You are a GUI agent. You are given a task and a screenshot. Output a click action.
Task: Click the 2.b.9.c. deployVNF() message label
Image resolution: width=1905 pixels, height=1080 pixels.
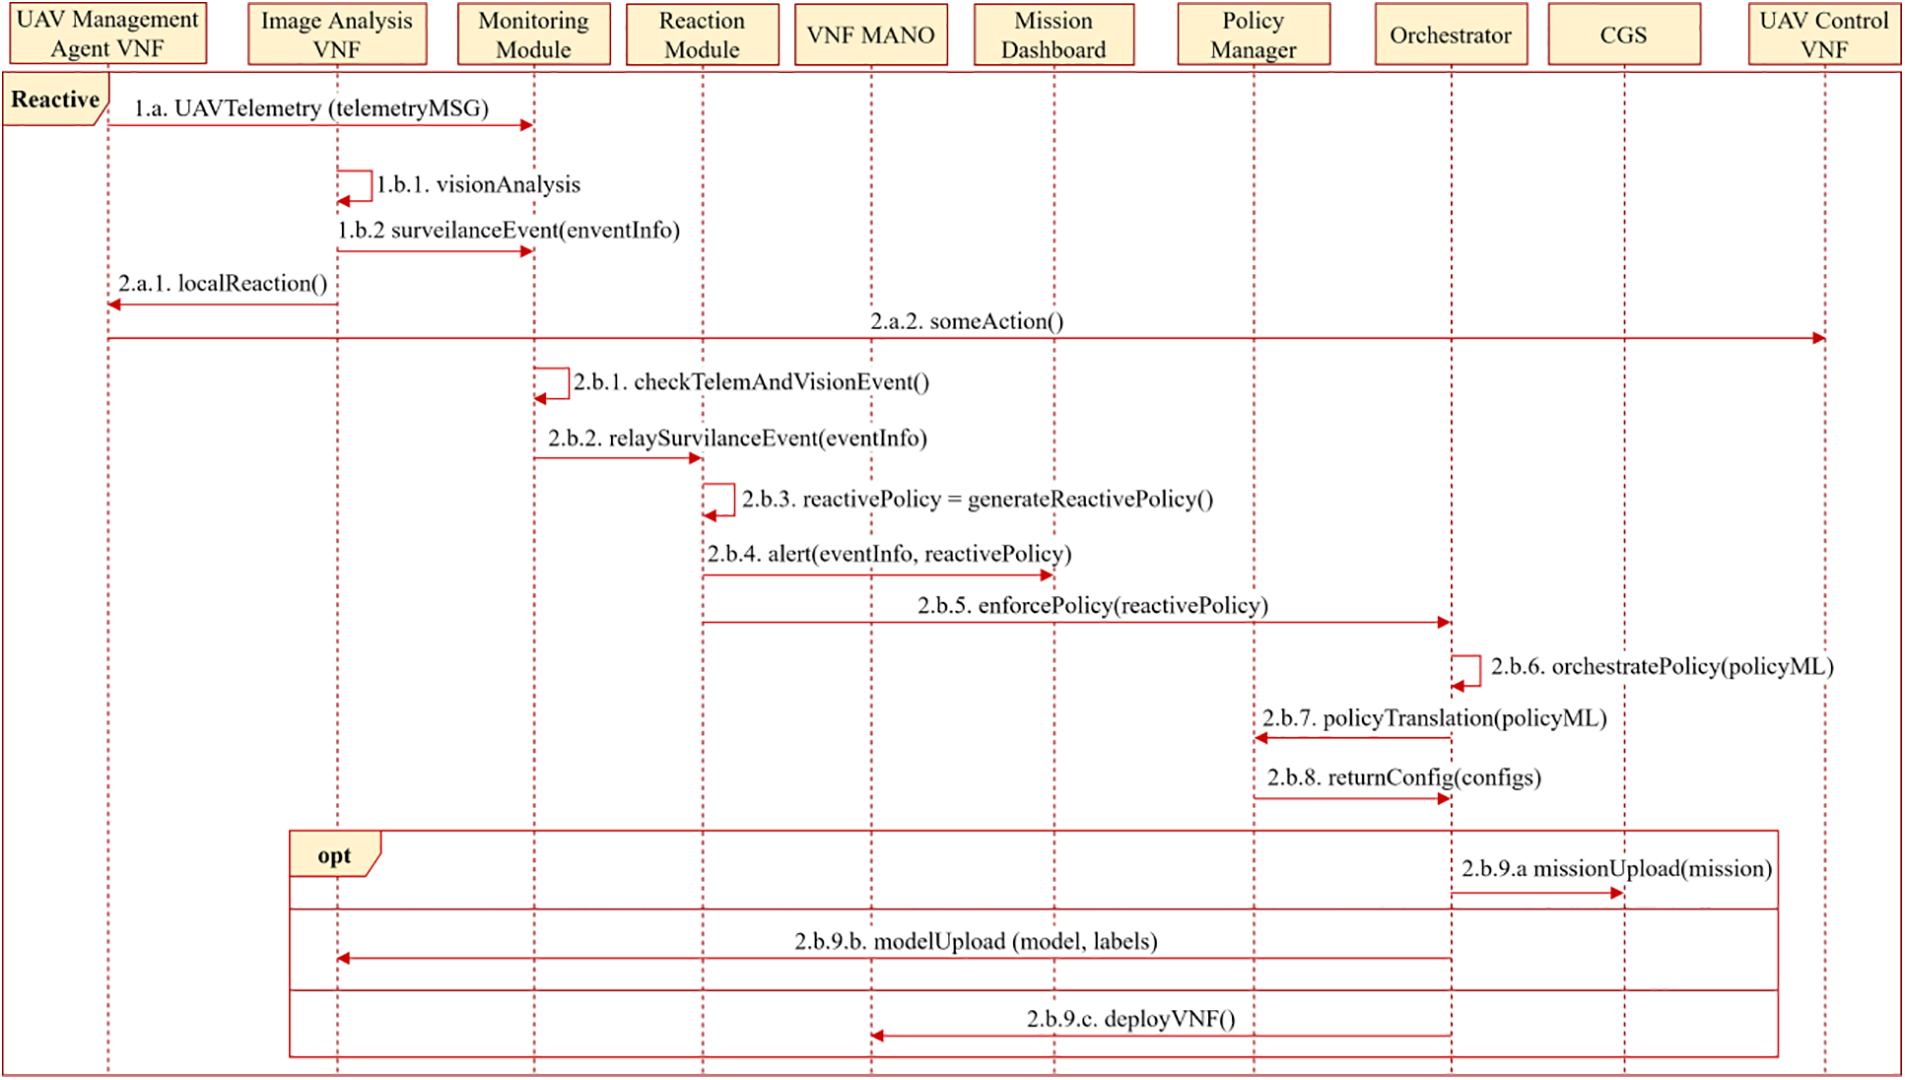coord(1130,1018)
